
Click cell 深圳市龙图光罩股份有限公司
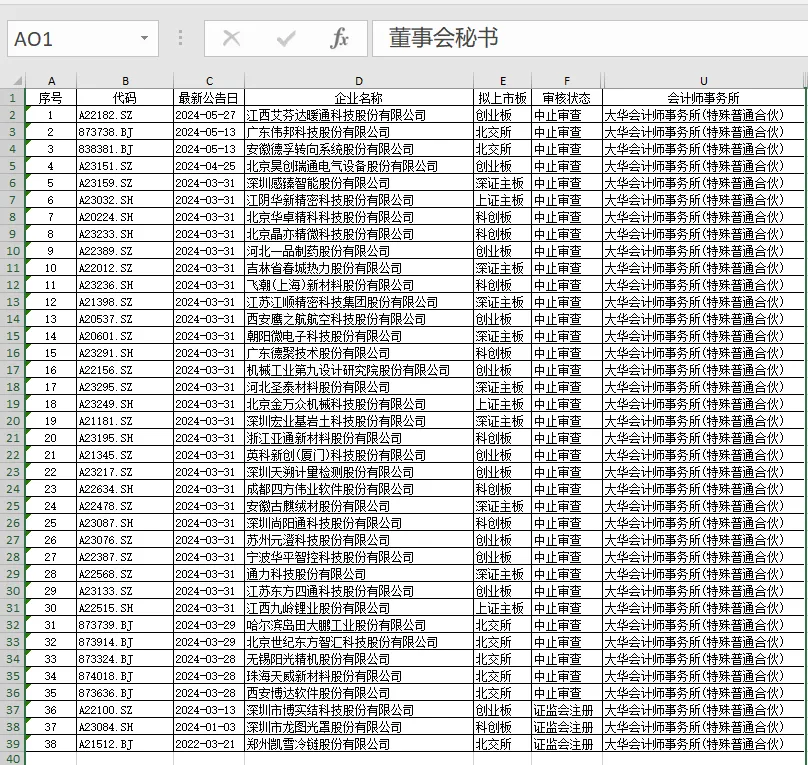(359, 727)
